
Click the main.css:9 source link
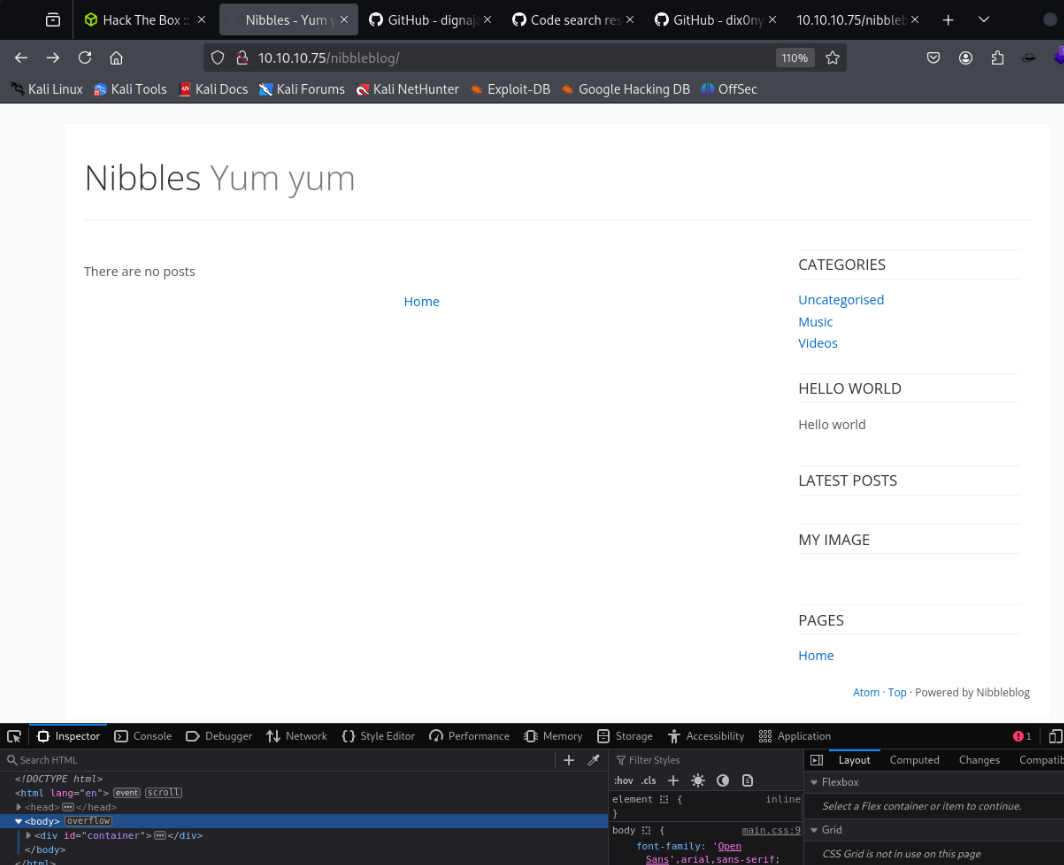tap(770, 830)
